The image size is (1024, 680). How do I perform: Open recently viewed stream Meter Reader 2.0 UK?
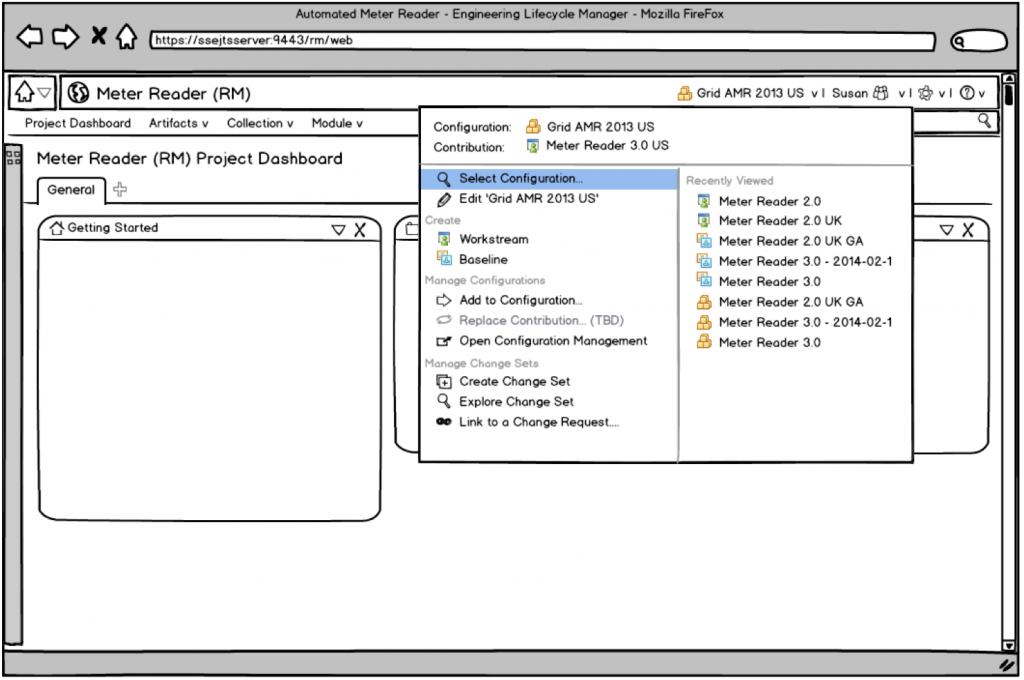769,221
